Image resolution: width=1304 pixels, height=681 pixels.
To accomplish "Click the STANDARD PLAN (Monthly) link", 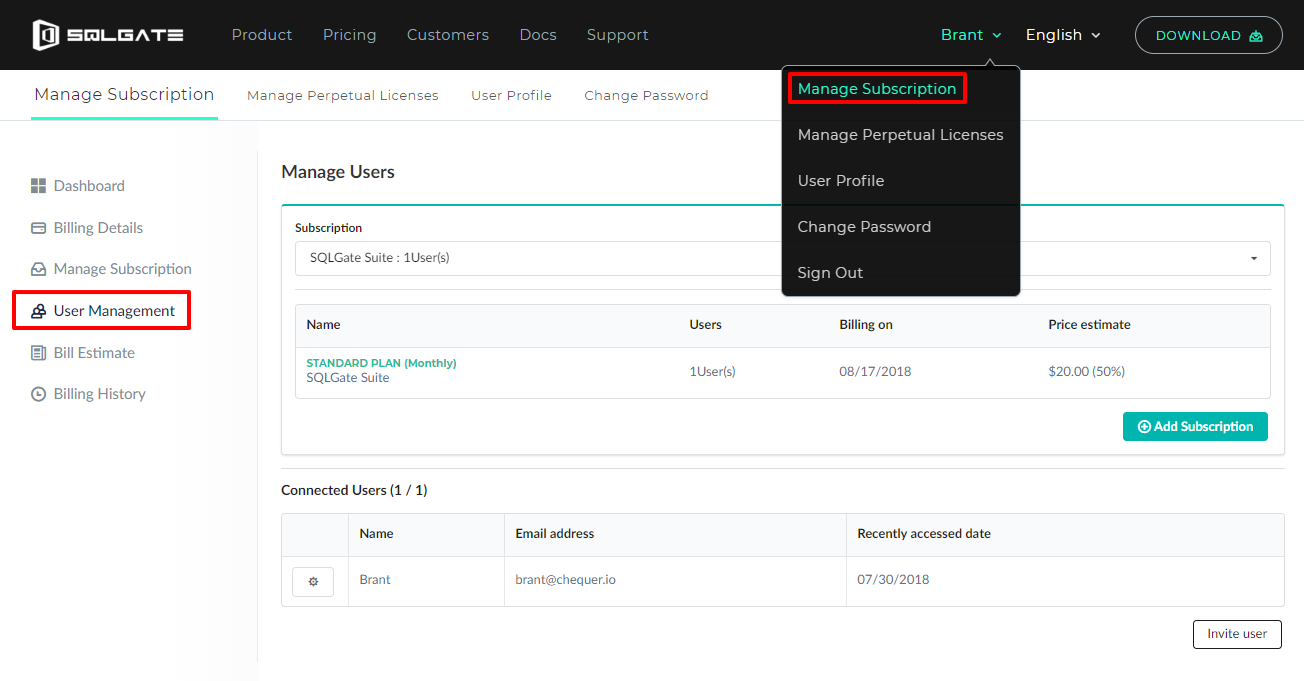I will [x=381, y=363].
